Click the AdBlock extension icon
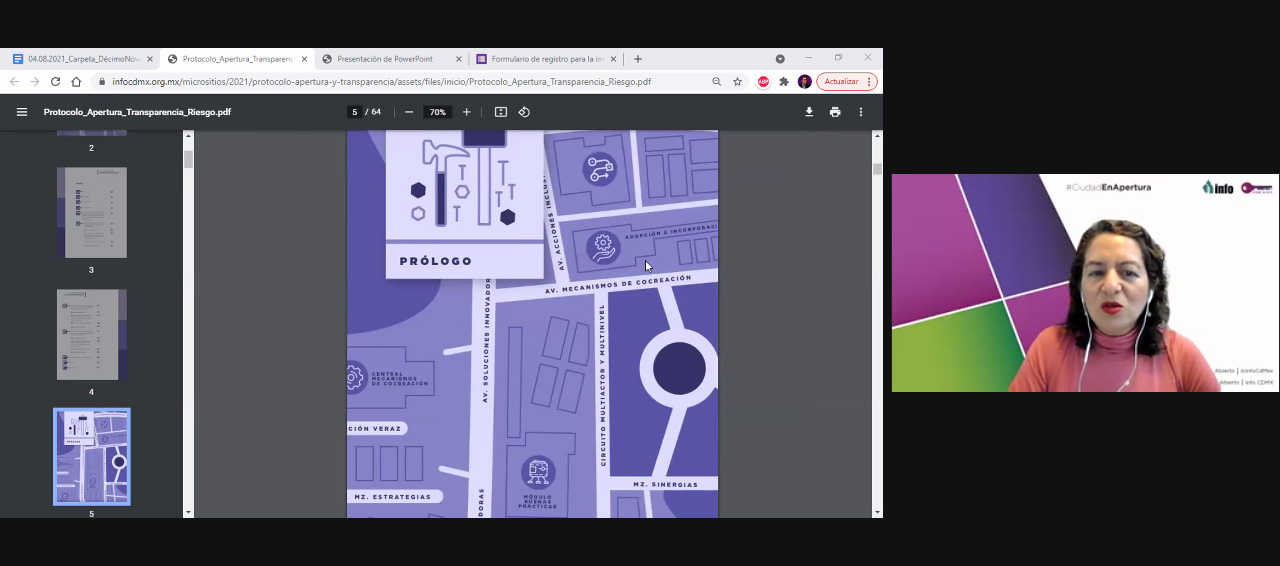The width and height of the screenshot is (1280, 566). pyautogui.click(x=764, y=82)
